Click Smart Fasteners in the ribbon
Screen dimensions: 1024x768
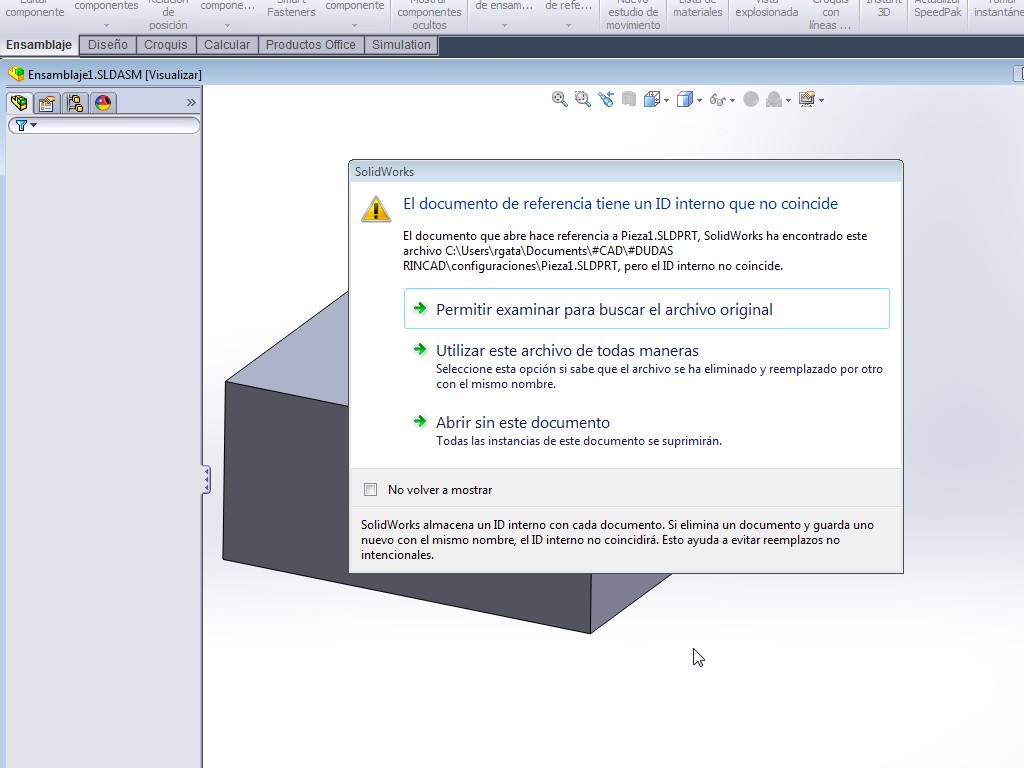[x=291, y=8]
